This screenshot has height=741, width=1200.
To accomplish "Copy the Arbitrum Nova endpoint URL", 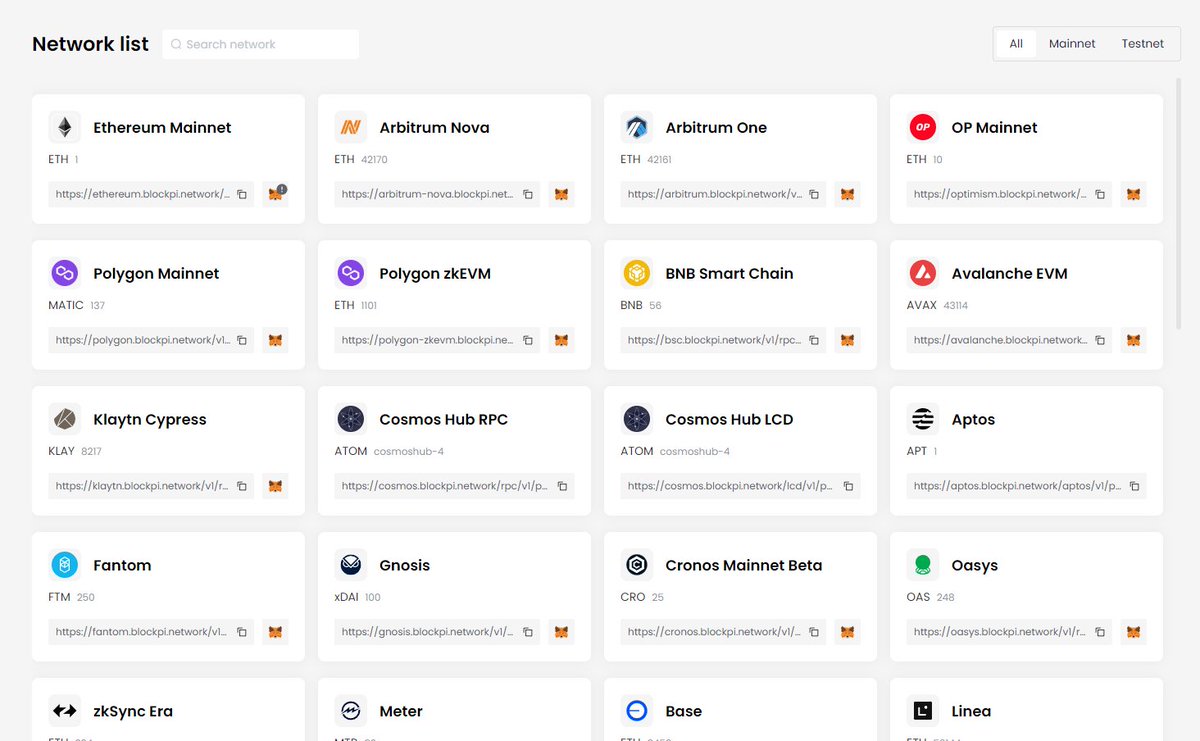I will tap(528, 194).
